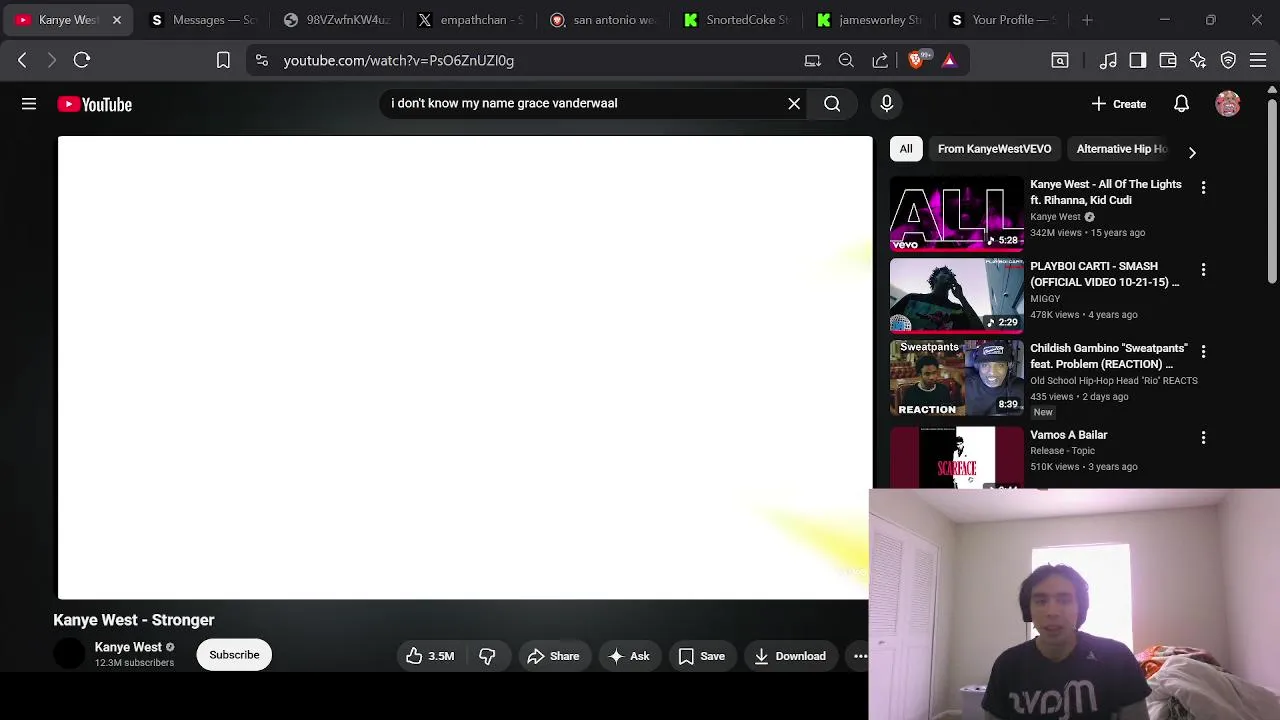1280x720 pixels.
Task: Open options for All Of The Lights
Action: tap(1203, 188)
